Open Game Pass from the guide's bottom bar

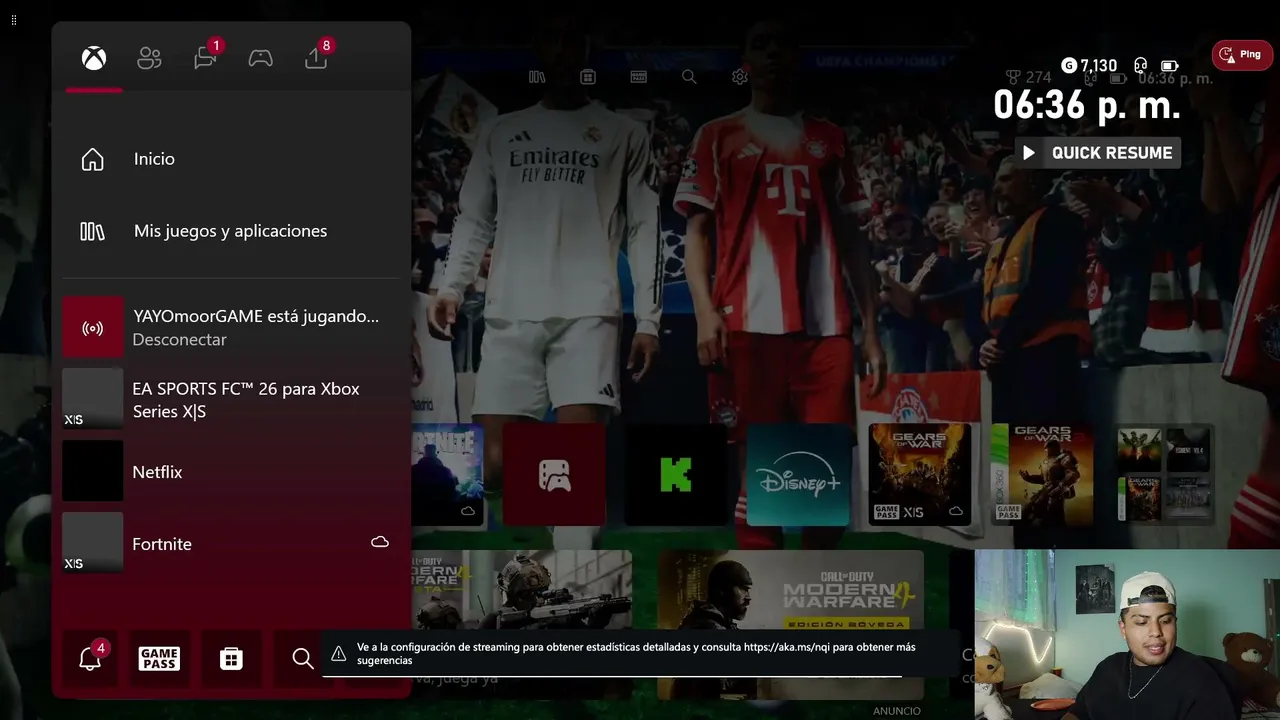pos(159,658)
